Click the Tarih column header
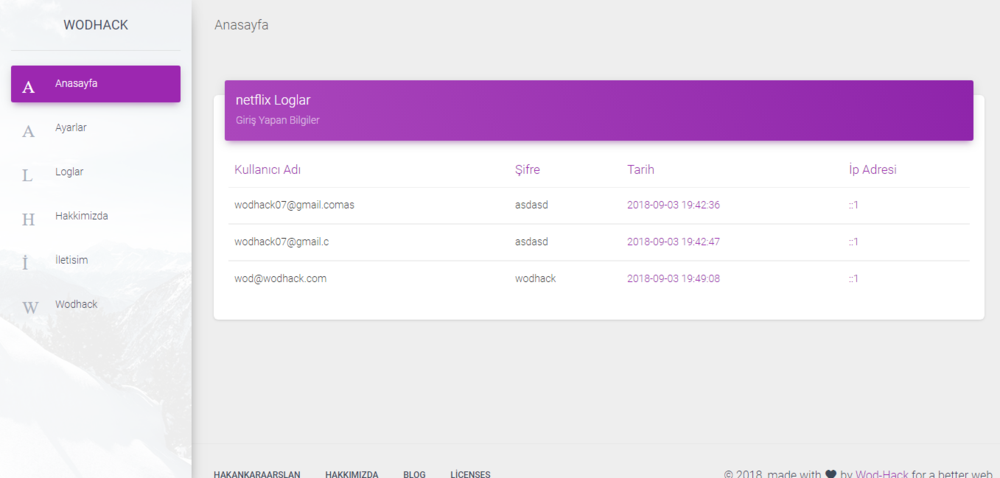This screenshot has width=1000, height=478. click(640, 170)
